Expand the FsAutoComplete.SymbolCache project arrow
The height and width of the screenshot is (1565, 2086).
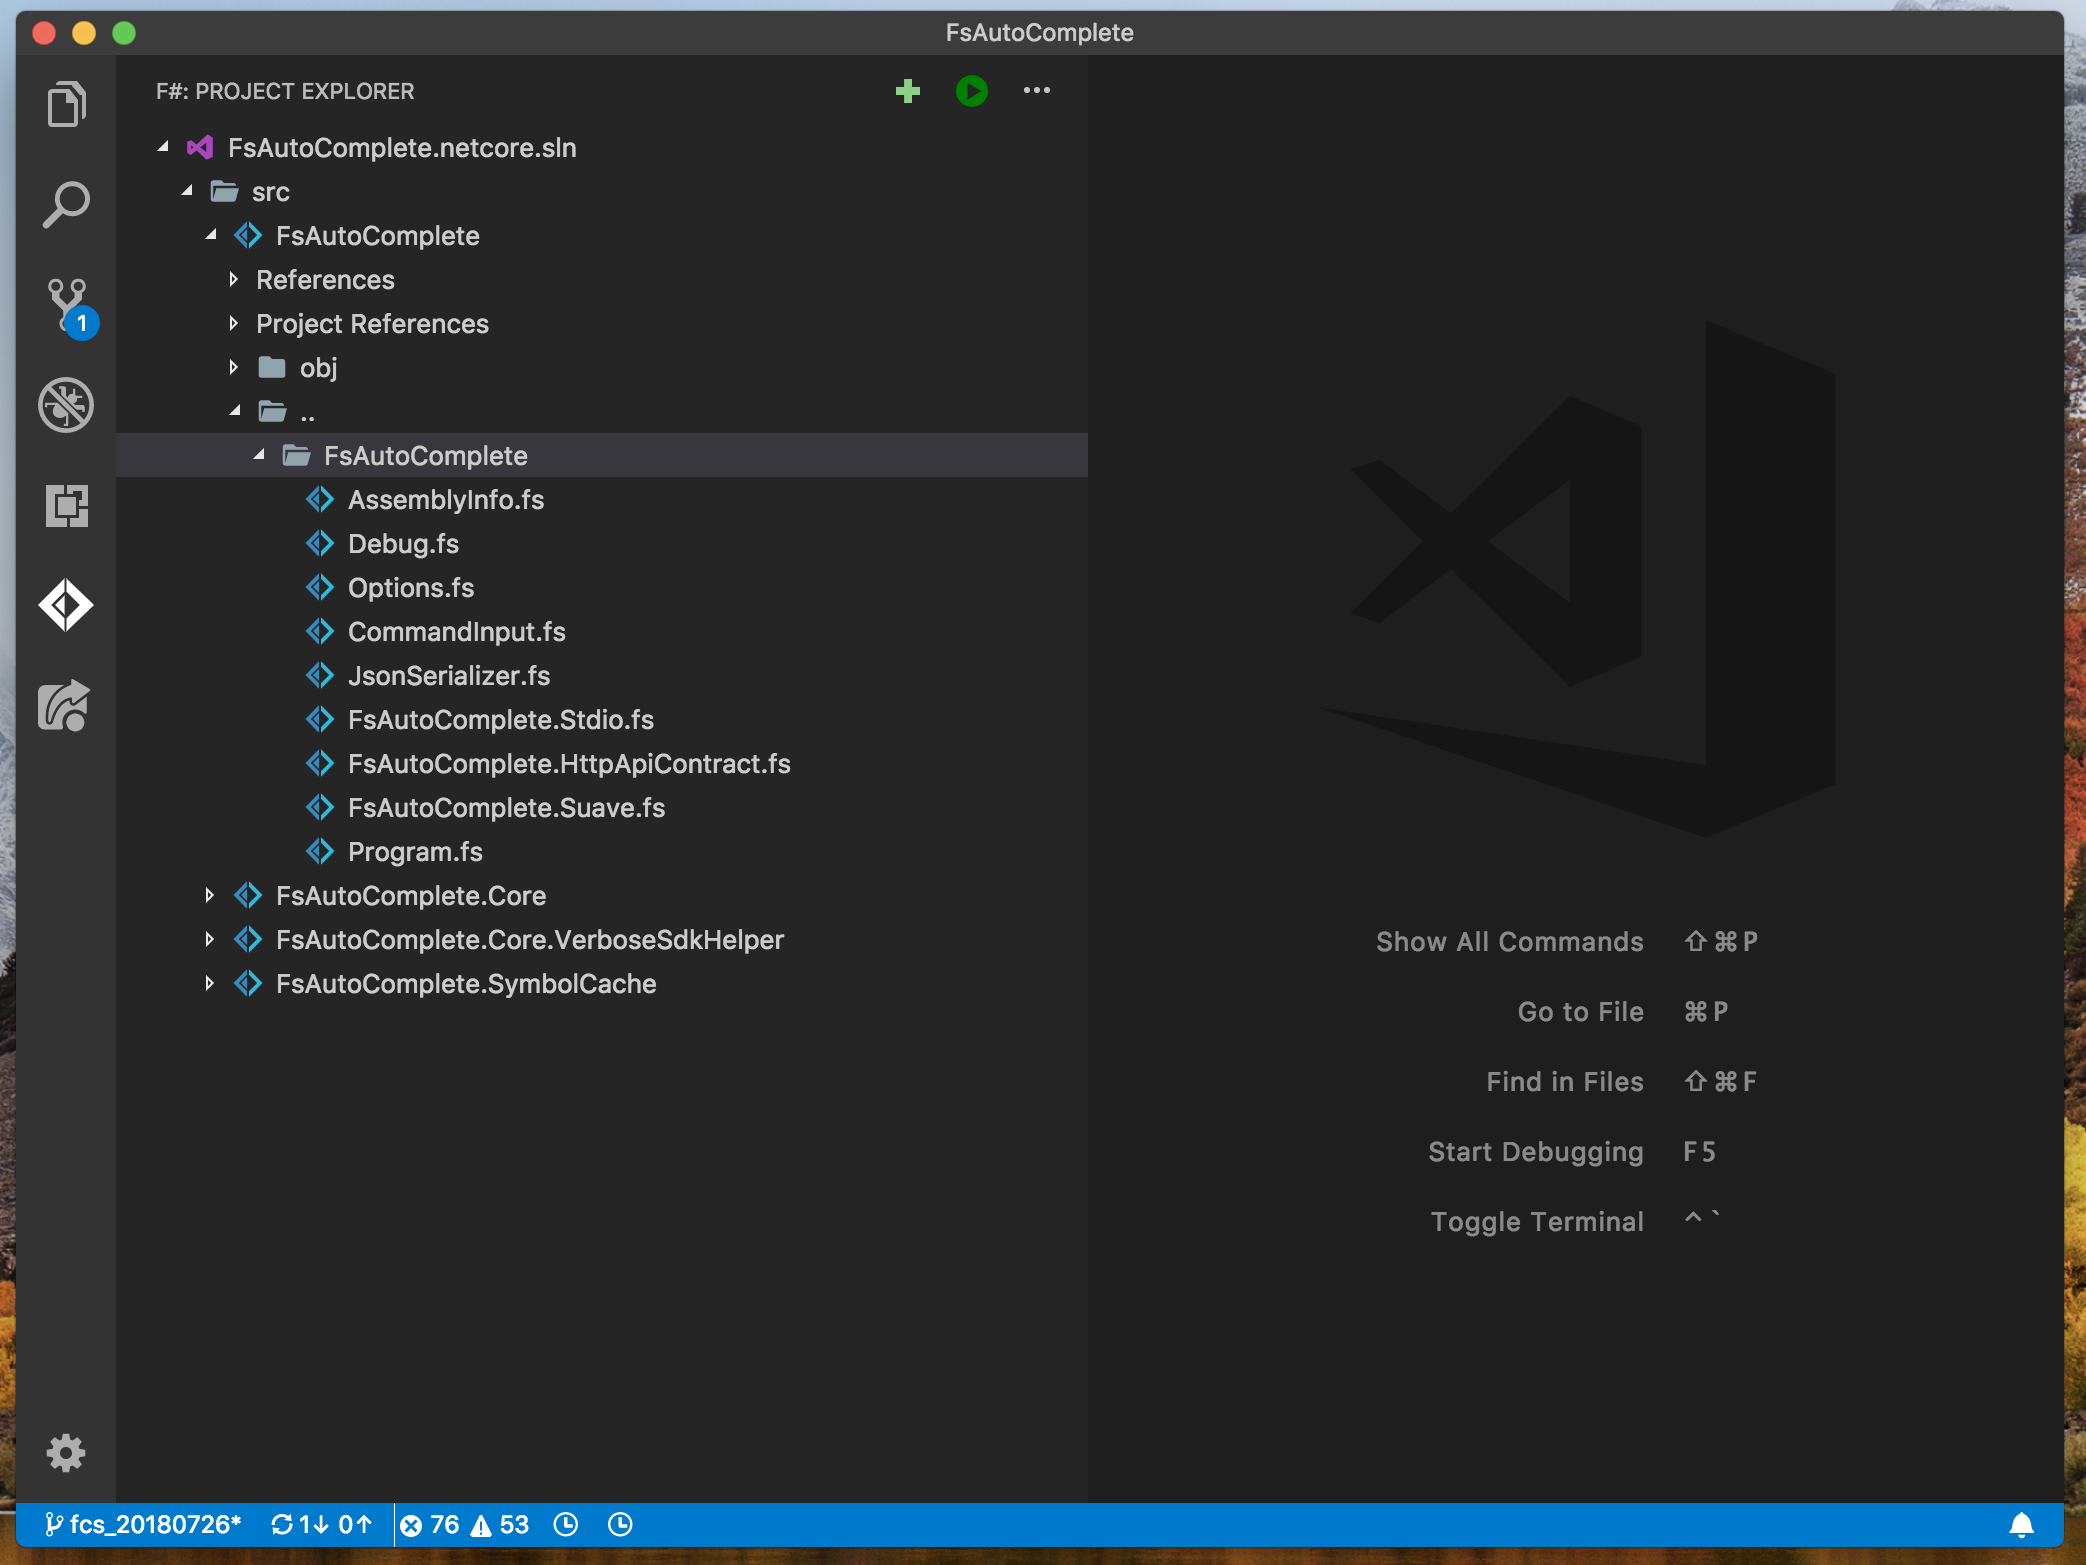[210, 984]
